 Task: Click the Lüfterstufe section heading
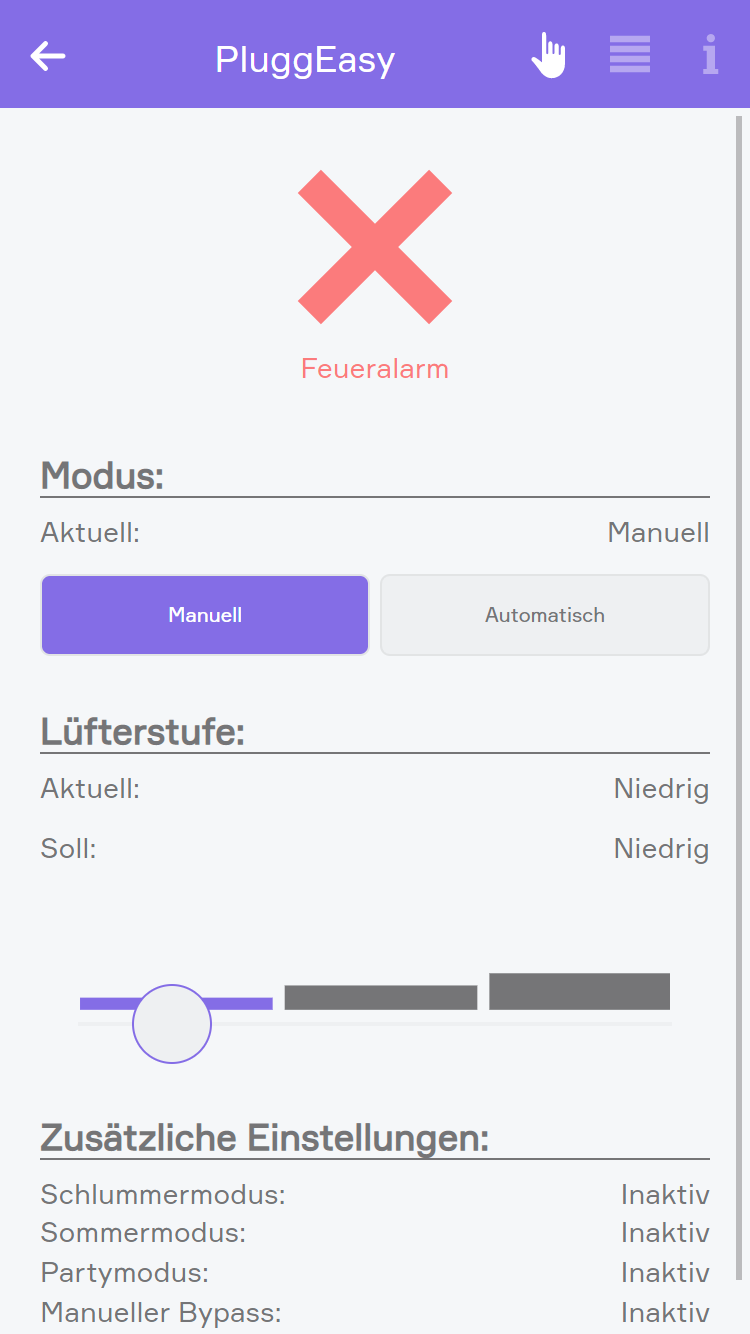(143, 732)
